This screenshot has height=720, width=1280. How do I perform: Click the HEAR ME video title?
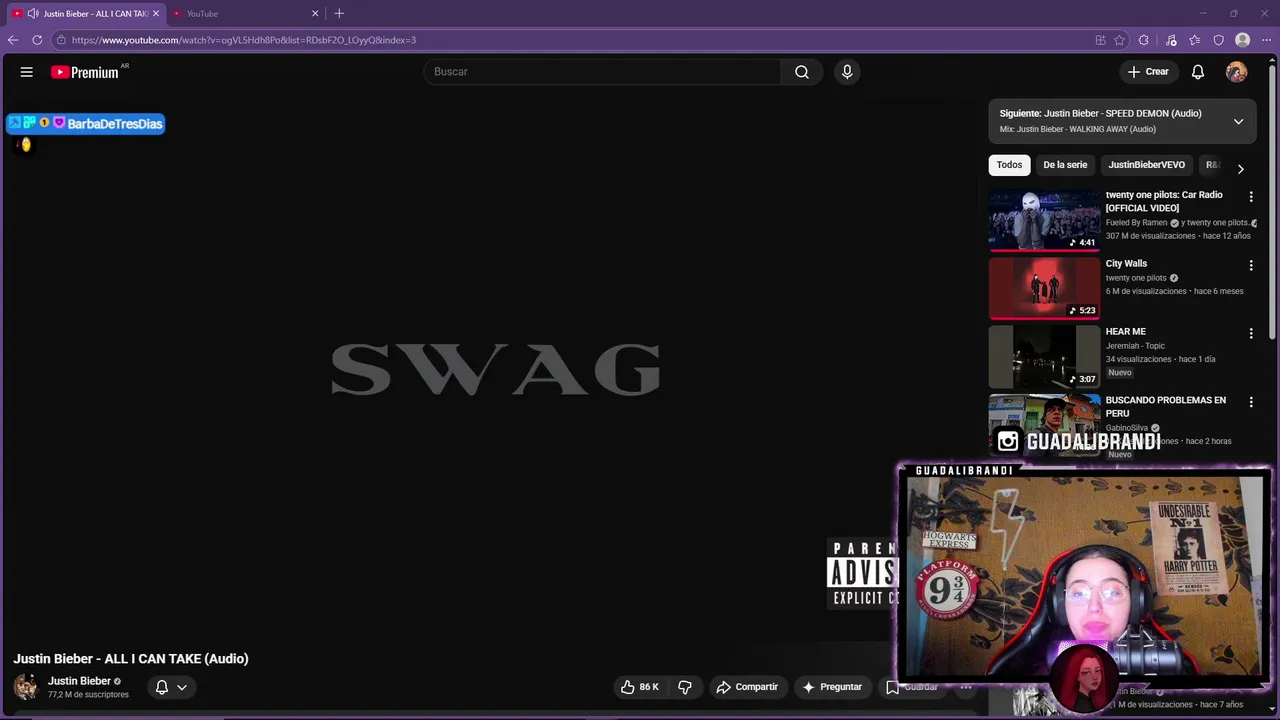point(1125,332)
